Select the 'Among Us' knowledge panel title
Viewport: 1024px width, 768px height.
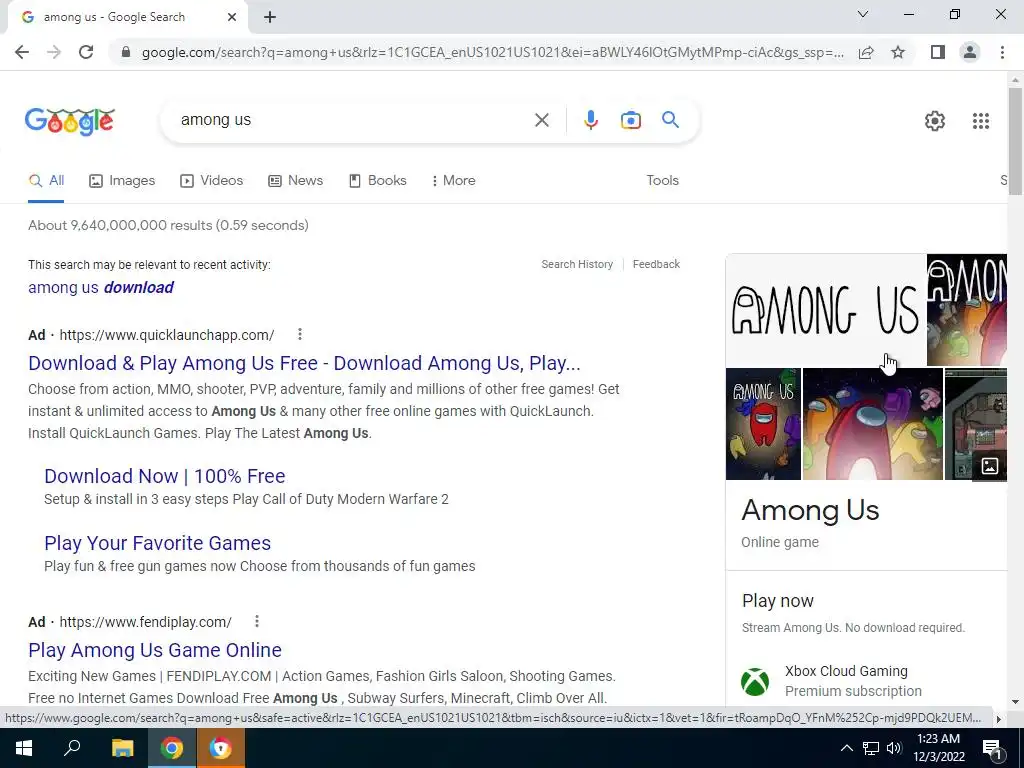(810, 511)
